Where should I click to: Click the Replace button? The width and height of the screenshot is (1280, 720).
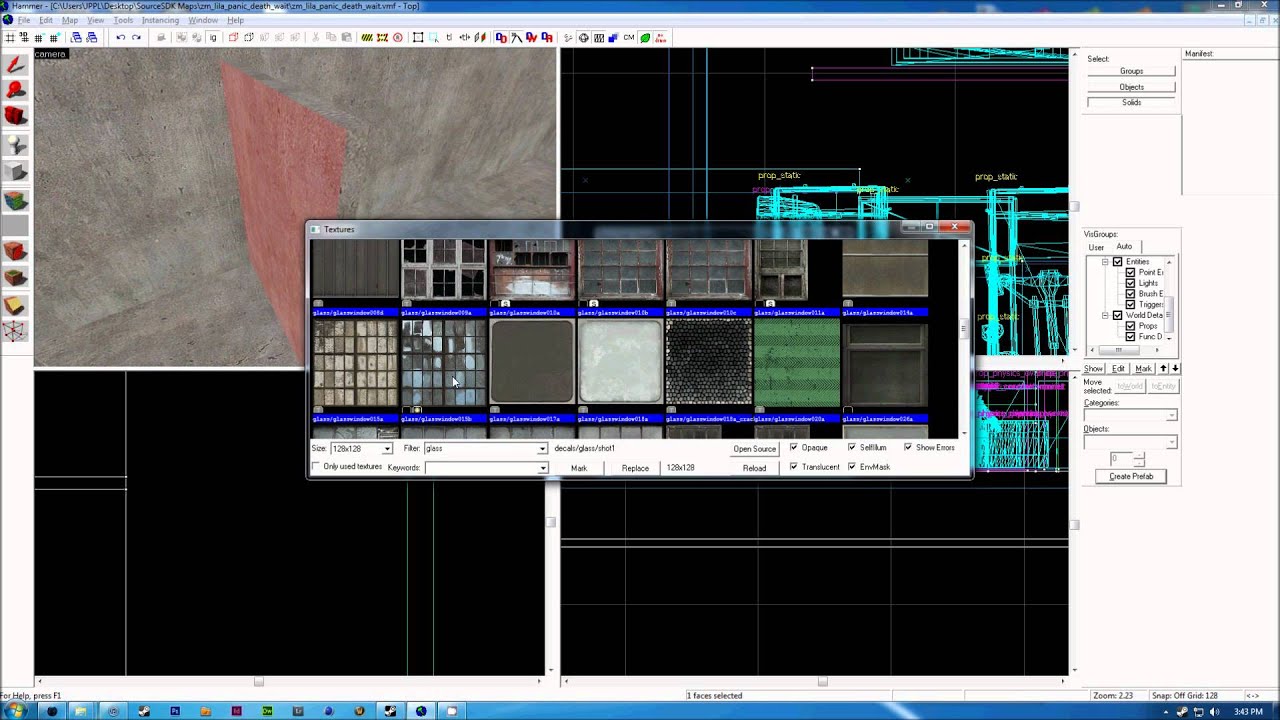click(635, 468)
